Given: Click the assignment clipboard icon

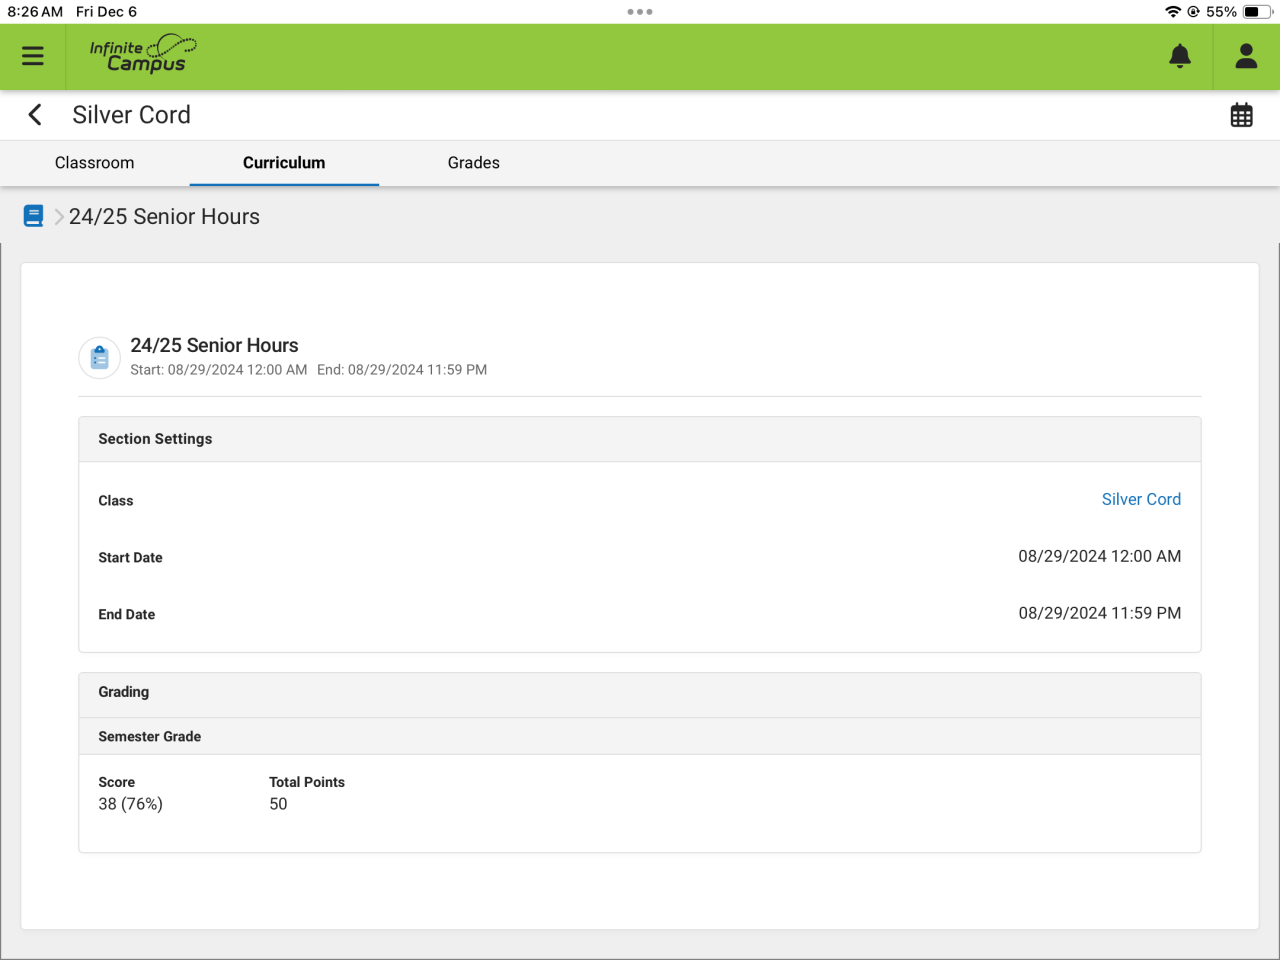Looking at the screenshot, I should click(100, 357).
